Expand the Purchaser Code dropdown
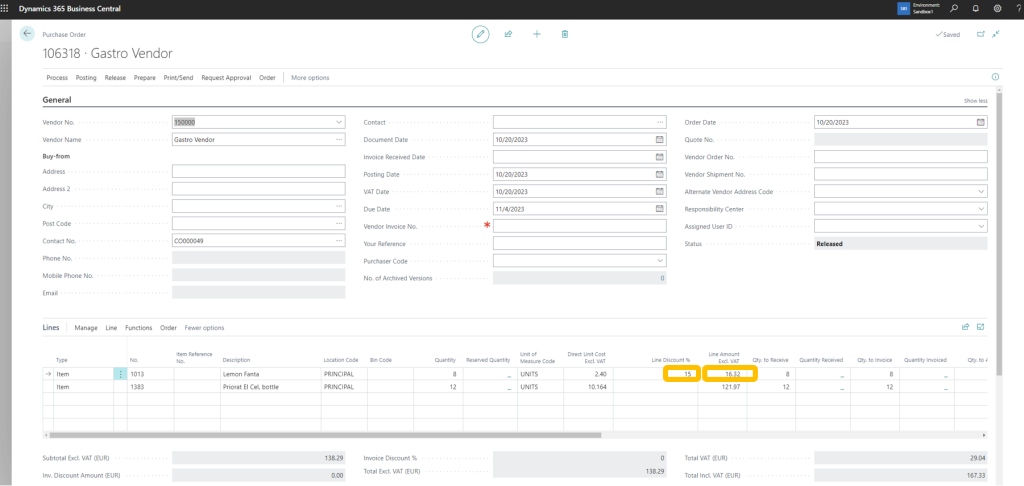This screenshot has width=1024, height=486. click(660, 261)
